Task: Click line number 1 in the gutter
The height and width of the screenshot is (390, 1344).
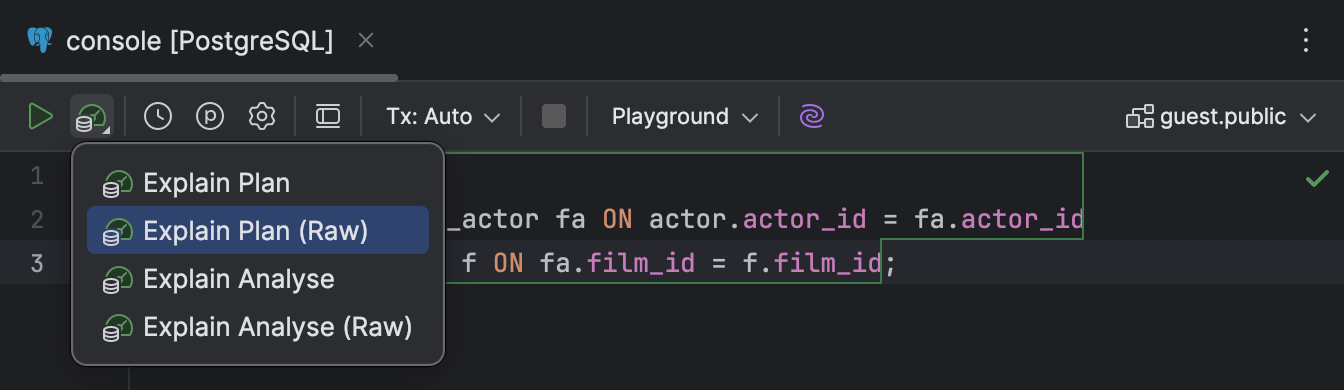Action: click(x=37, y=177)
